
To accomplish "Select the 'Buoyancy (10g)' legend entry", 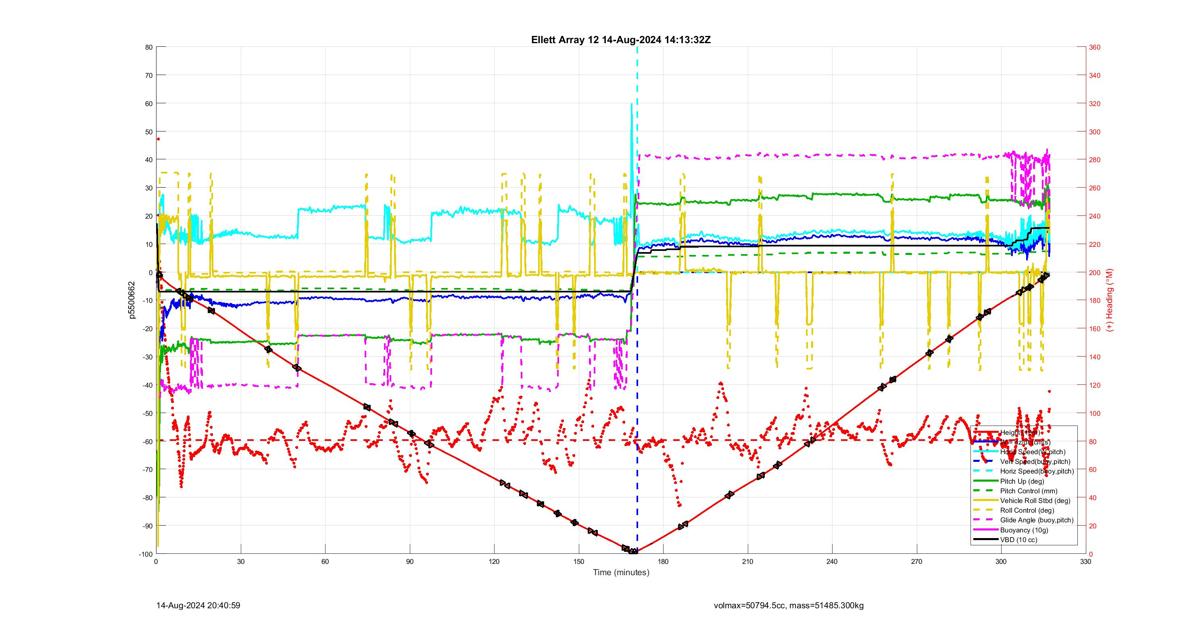I will [x=1024, y=530].
